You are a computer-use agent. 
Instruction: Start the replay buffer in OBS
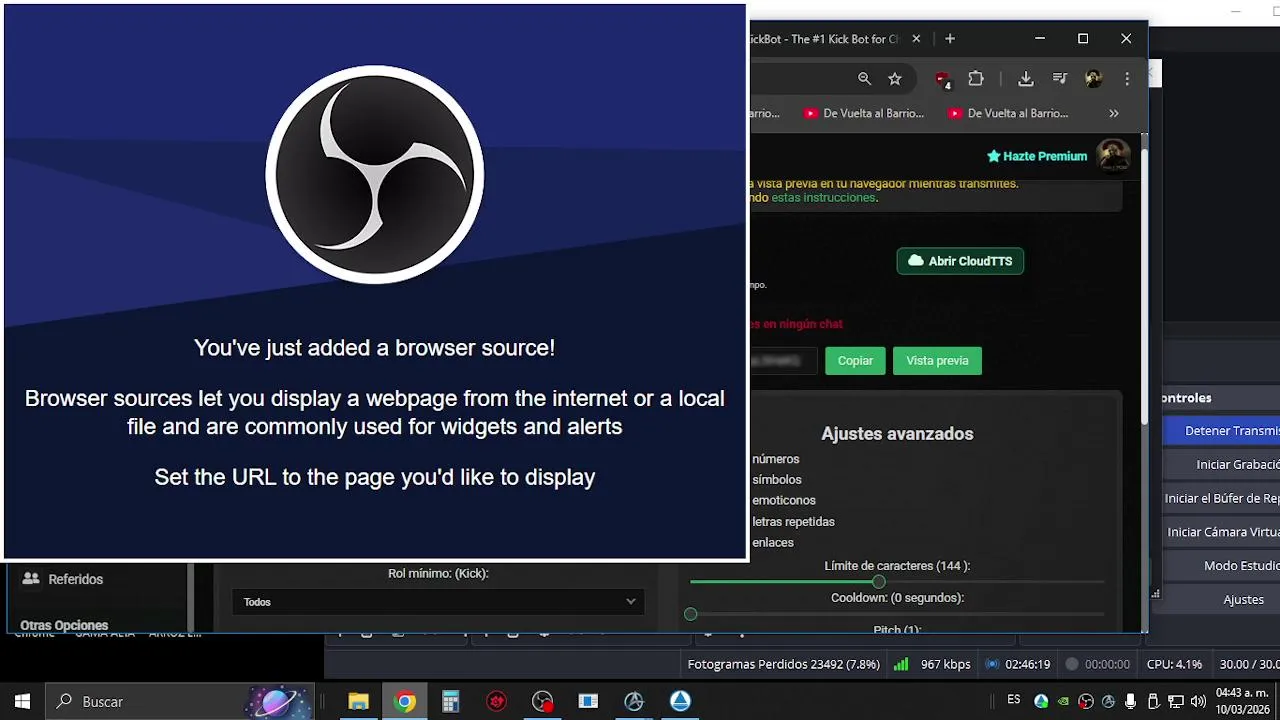1222,498
